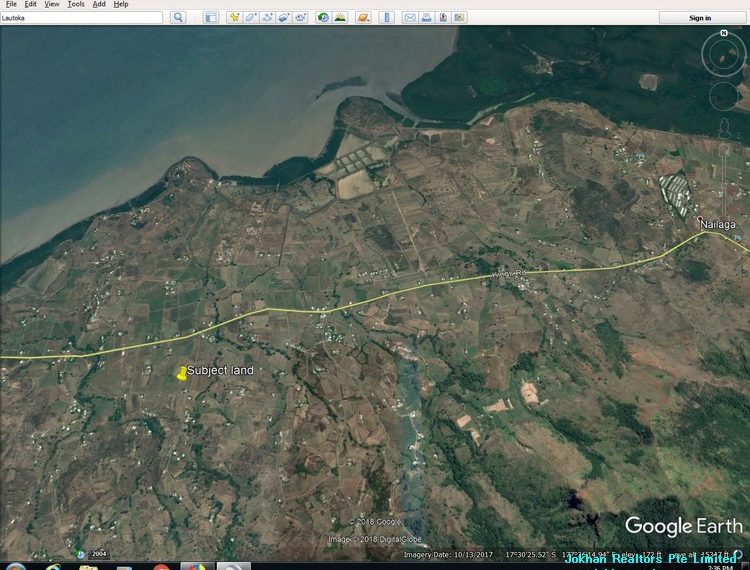Click the Print toolbar icon
The width and height of the screenshot is (750, 570).
427,17
